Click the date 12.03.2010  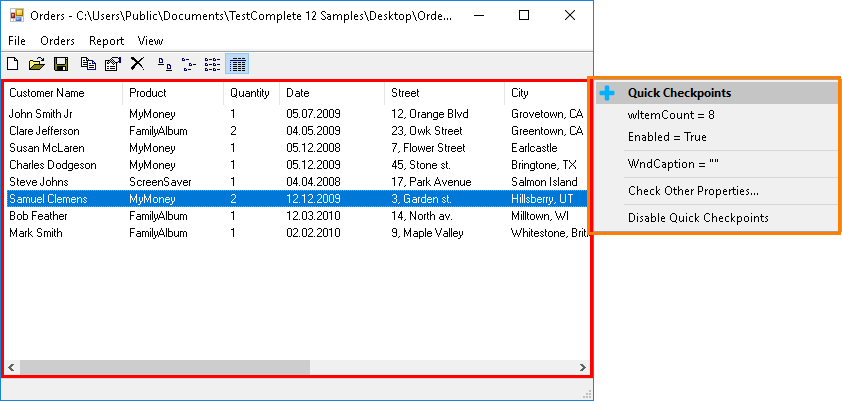(x=313, y=216)
